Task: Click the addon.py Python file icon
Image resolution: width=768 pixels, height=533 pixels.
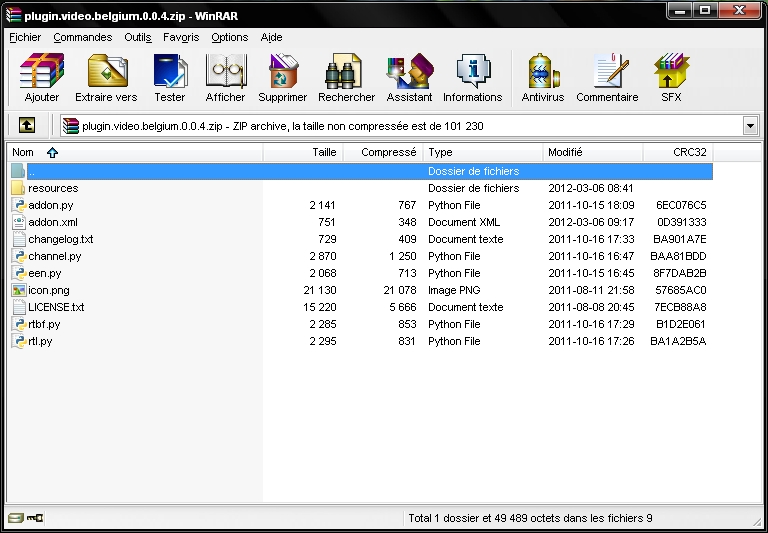Action: pyautogui.click(x=19, y=205)
